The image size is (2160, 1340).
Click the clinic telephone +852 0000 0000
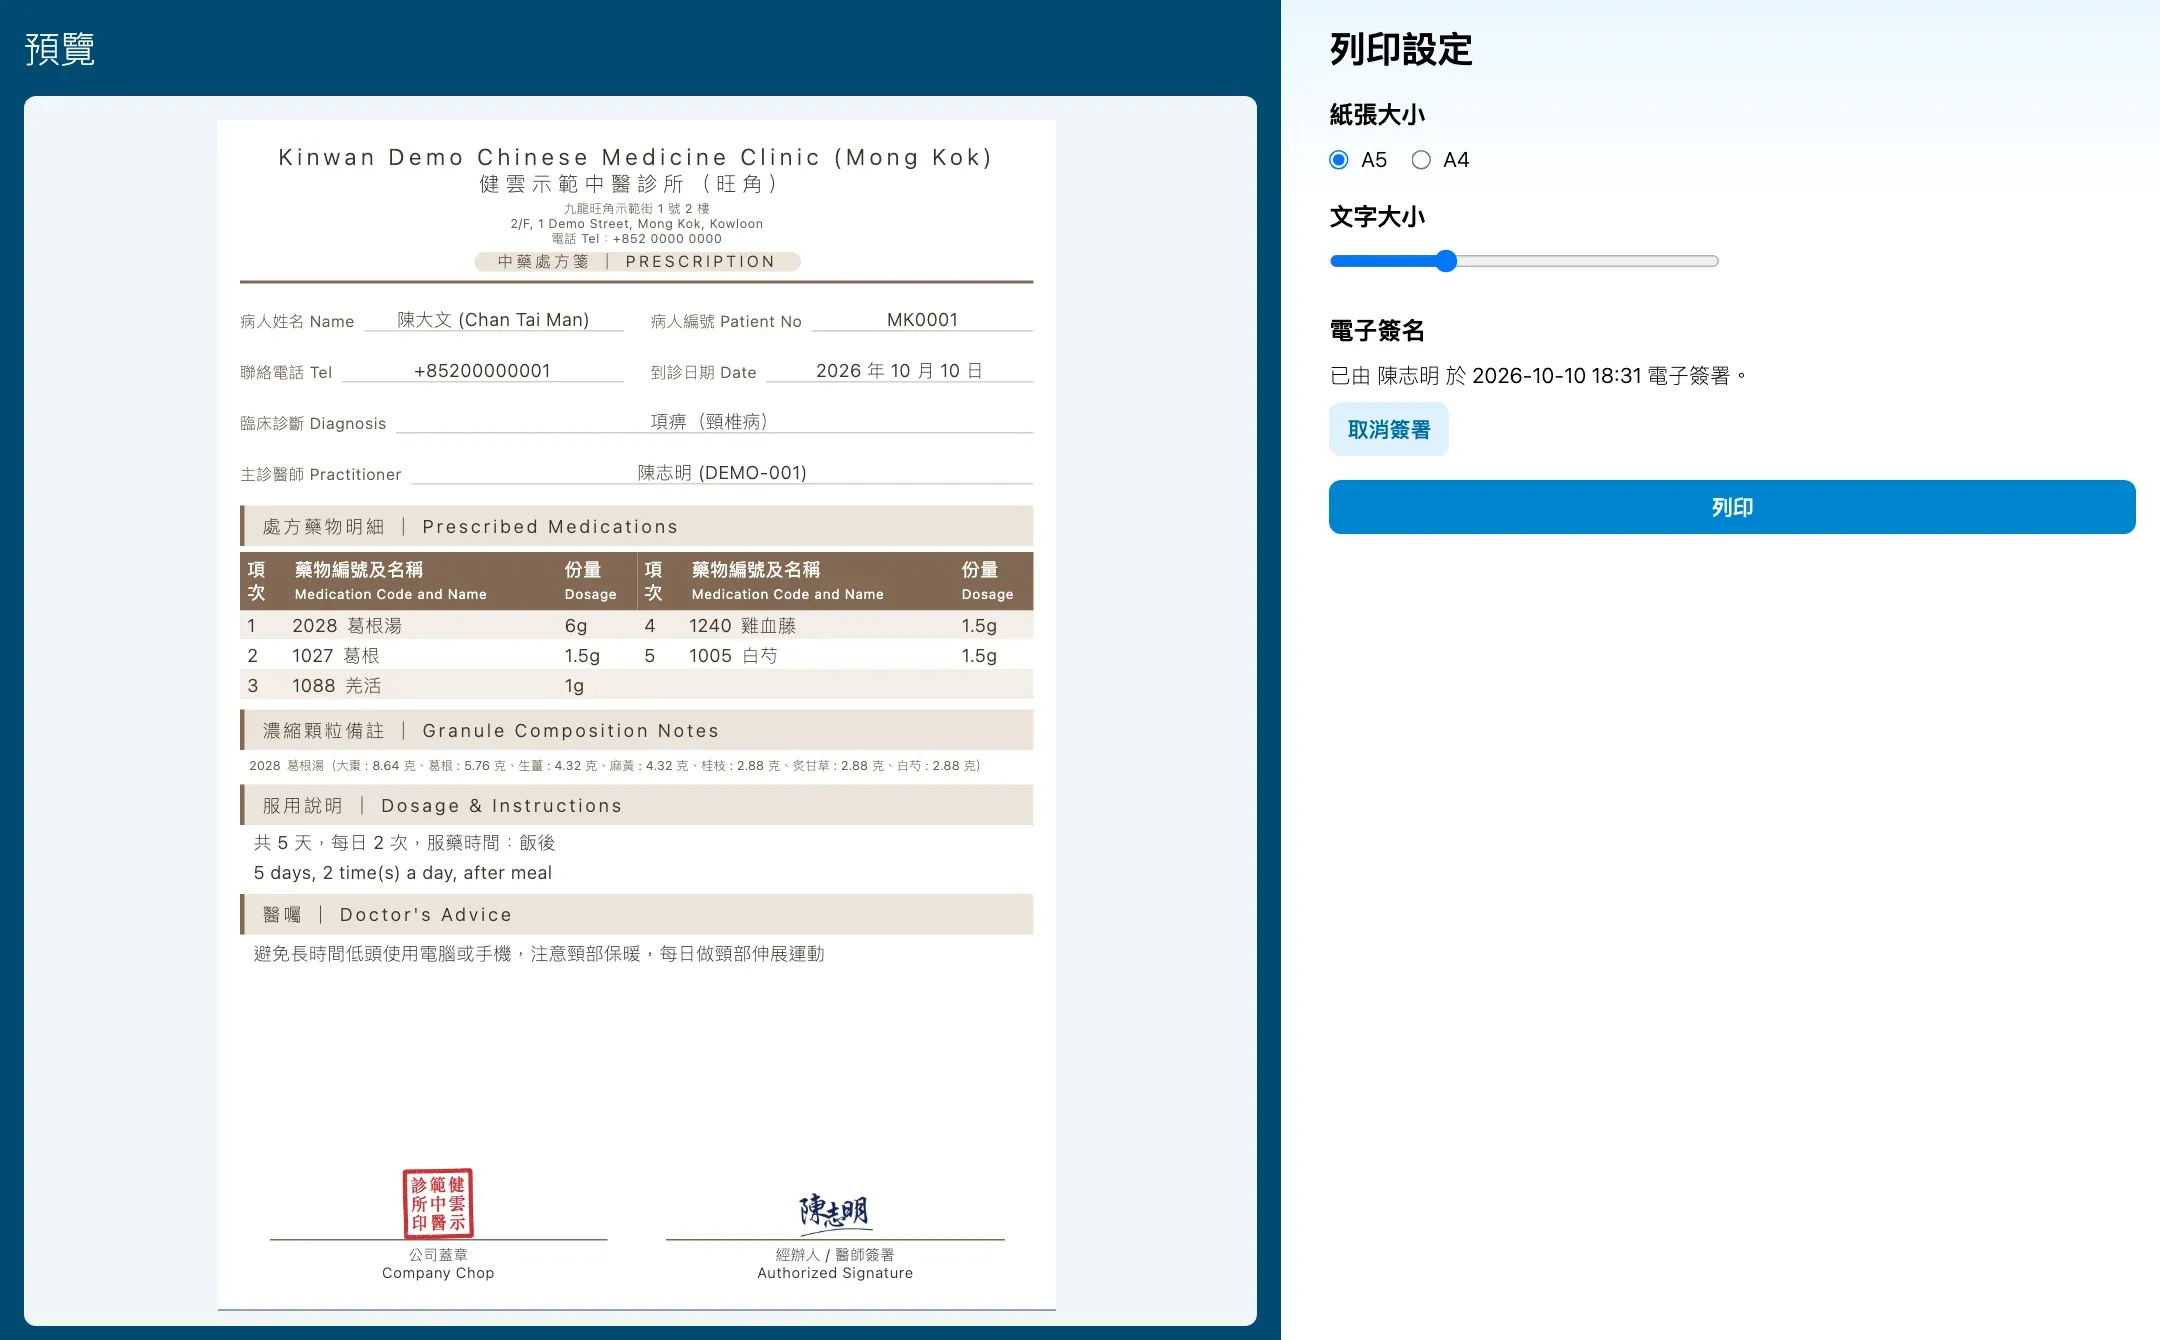[636, 239]
